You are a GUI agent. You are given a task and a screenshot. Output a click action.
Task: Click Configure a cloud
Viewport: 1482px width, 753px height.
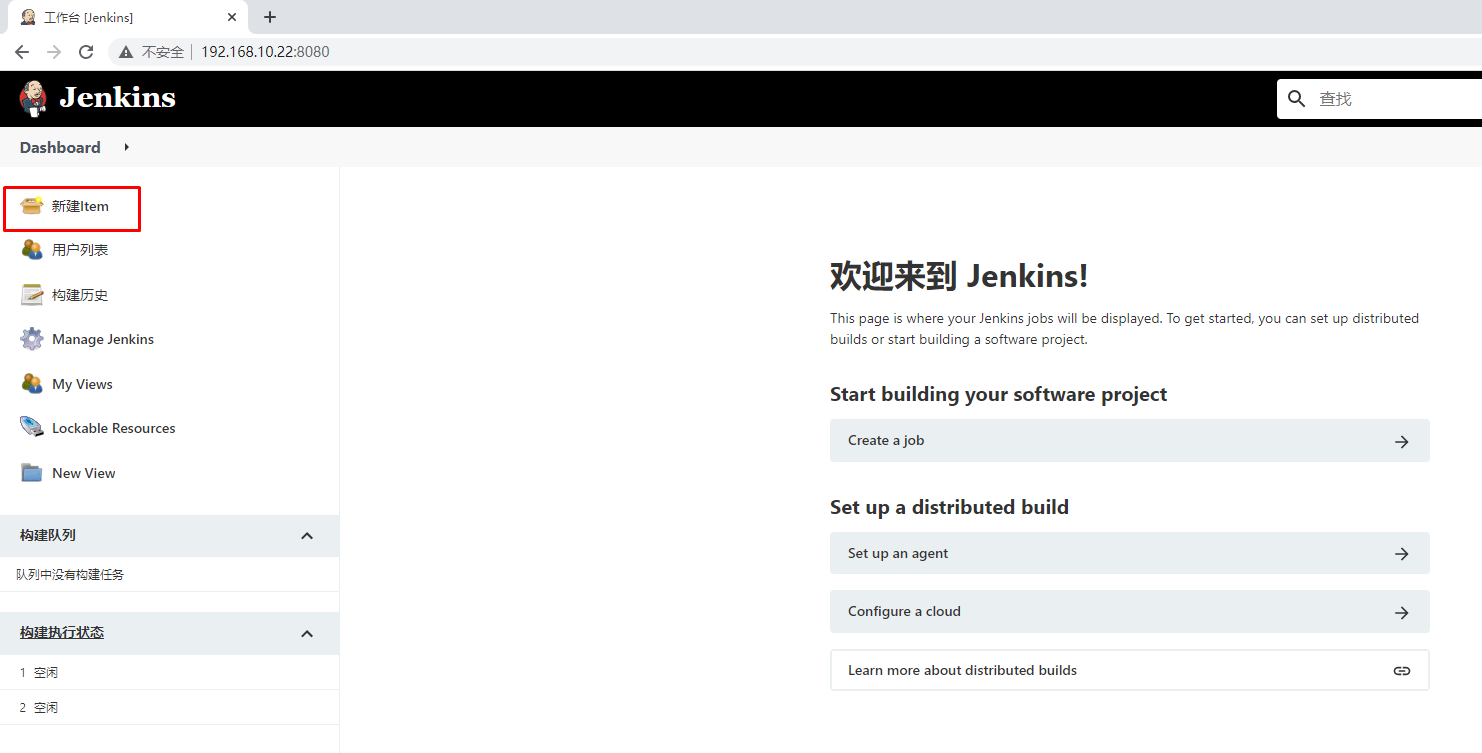click(x=1129, y=612)
